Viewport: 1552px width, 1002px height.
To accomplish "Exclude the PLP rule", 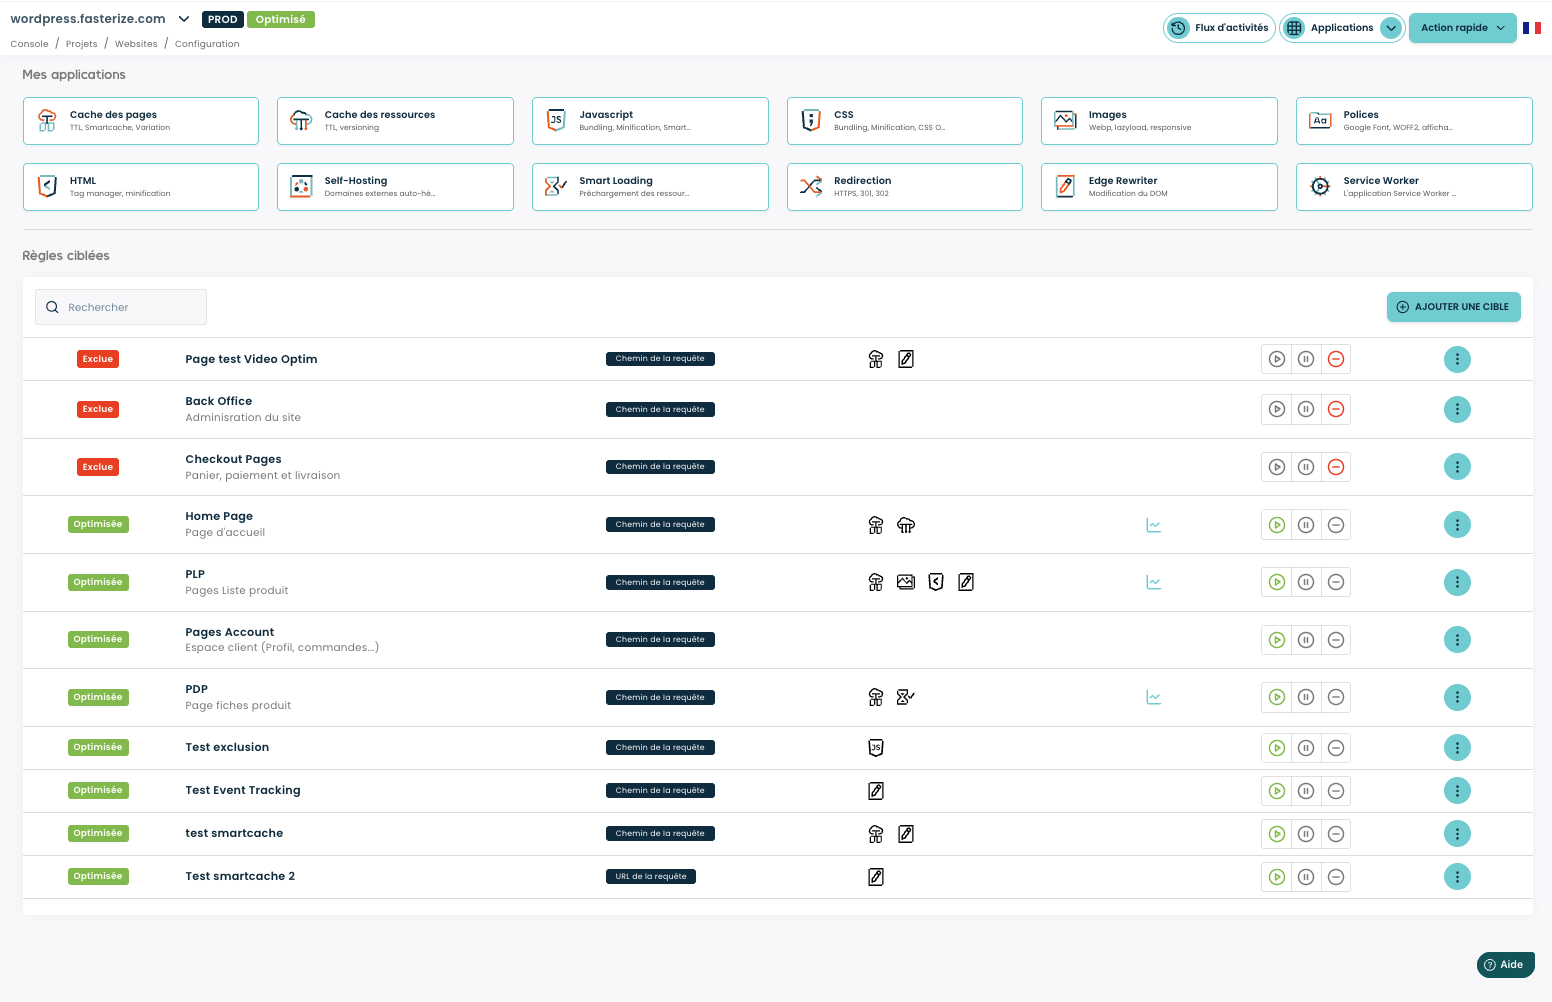I will pyautogui.click(x=1336, y=582).
